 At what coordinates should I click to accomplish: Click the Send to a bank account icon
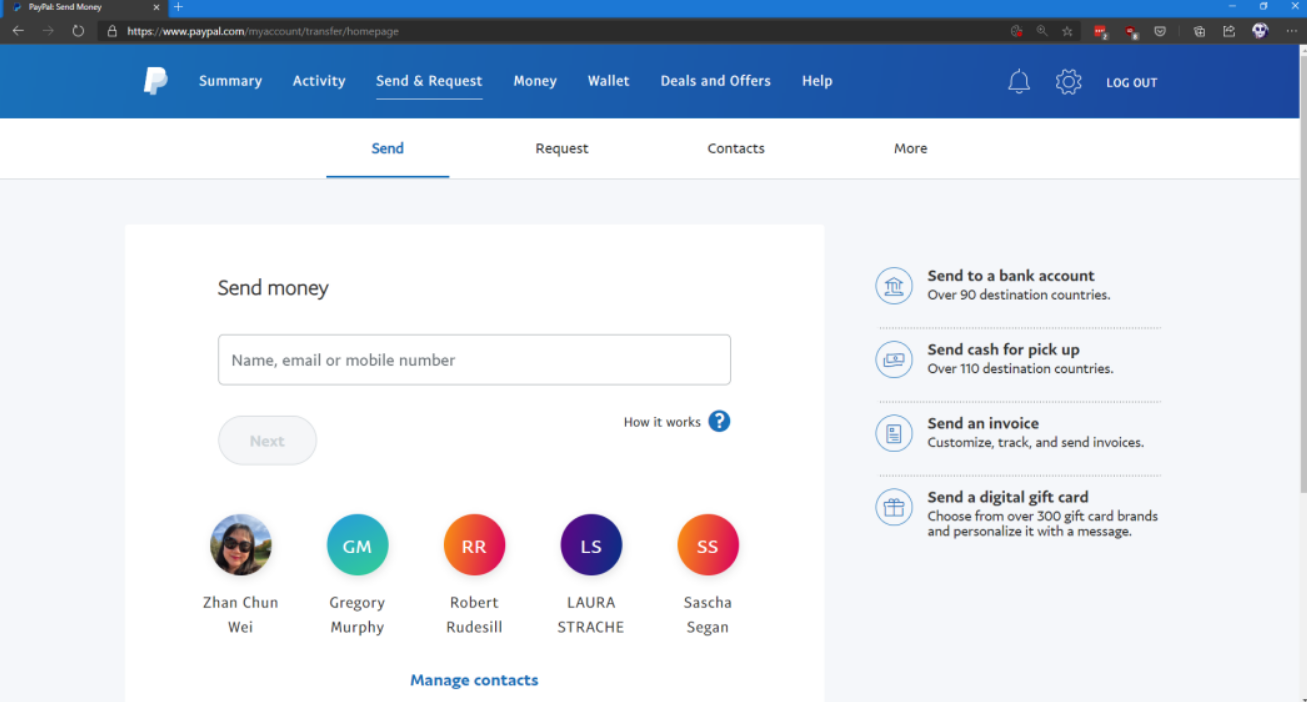click(x=894, y=286)
